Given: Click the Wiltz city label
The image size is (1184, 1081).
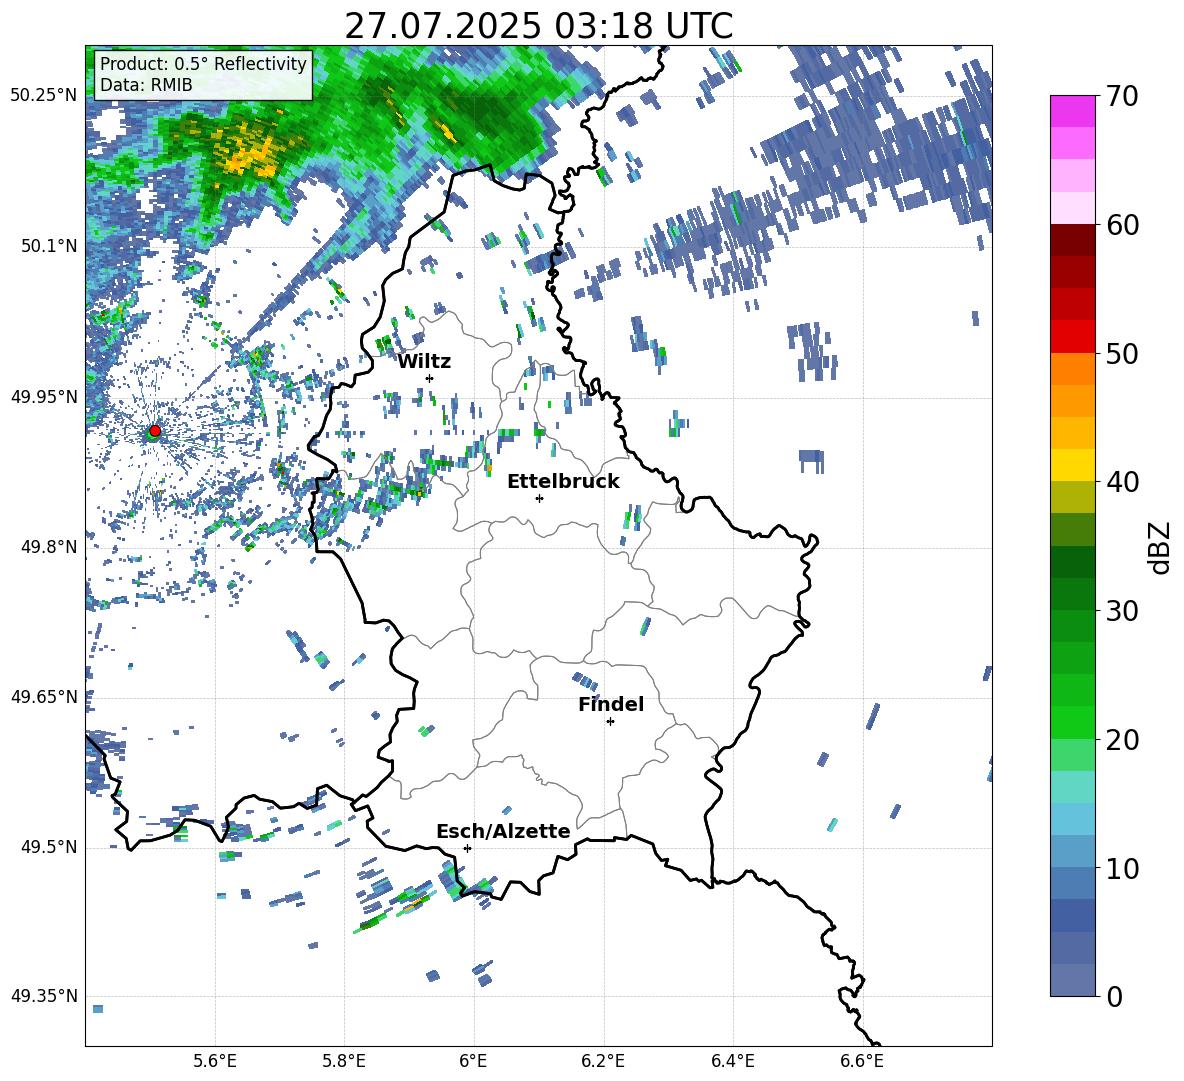Looking at the screenshot, I should pyautogui.click(x=424, y=362).
